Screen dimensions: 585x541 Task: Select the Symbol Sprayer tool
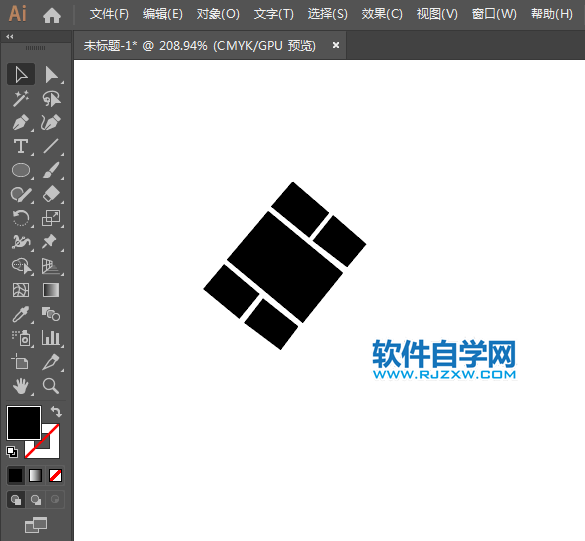(22, 338)
